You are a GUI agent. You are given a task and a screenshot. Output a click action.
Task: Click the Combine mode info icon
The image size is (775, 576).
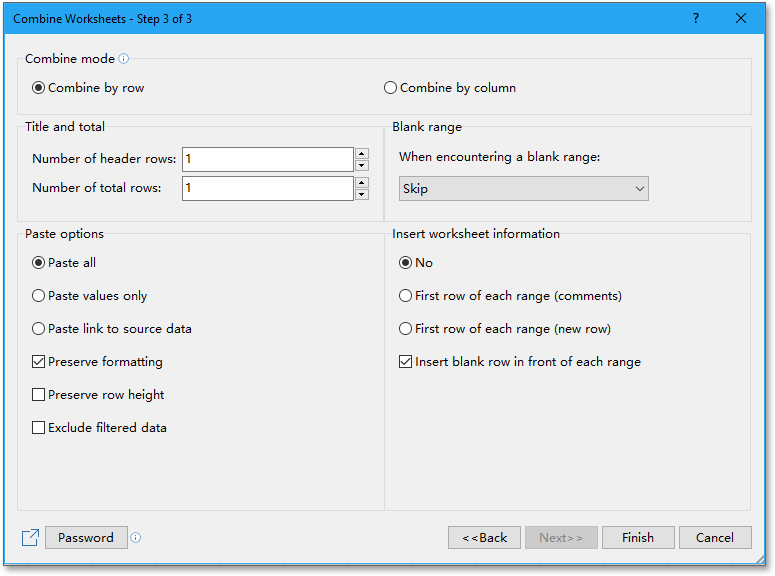(x=124, y=59)
